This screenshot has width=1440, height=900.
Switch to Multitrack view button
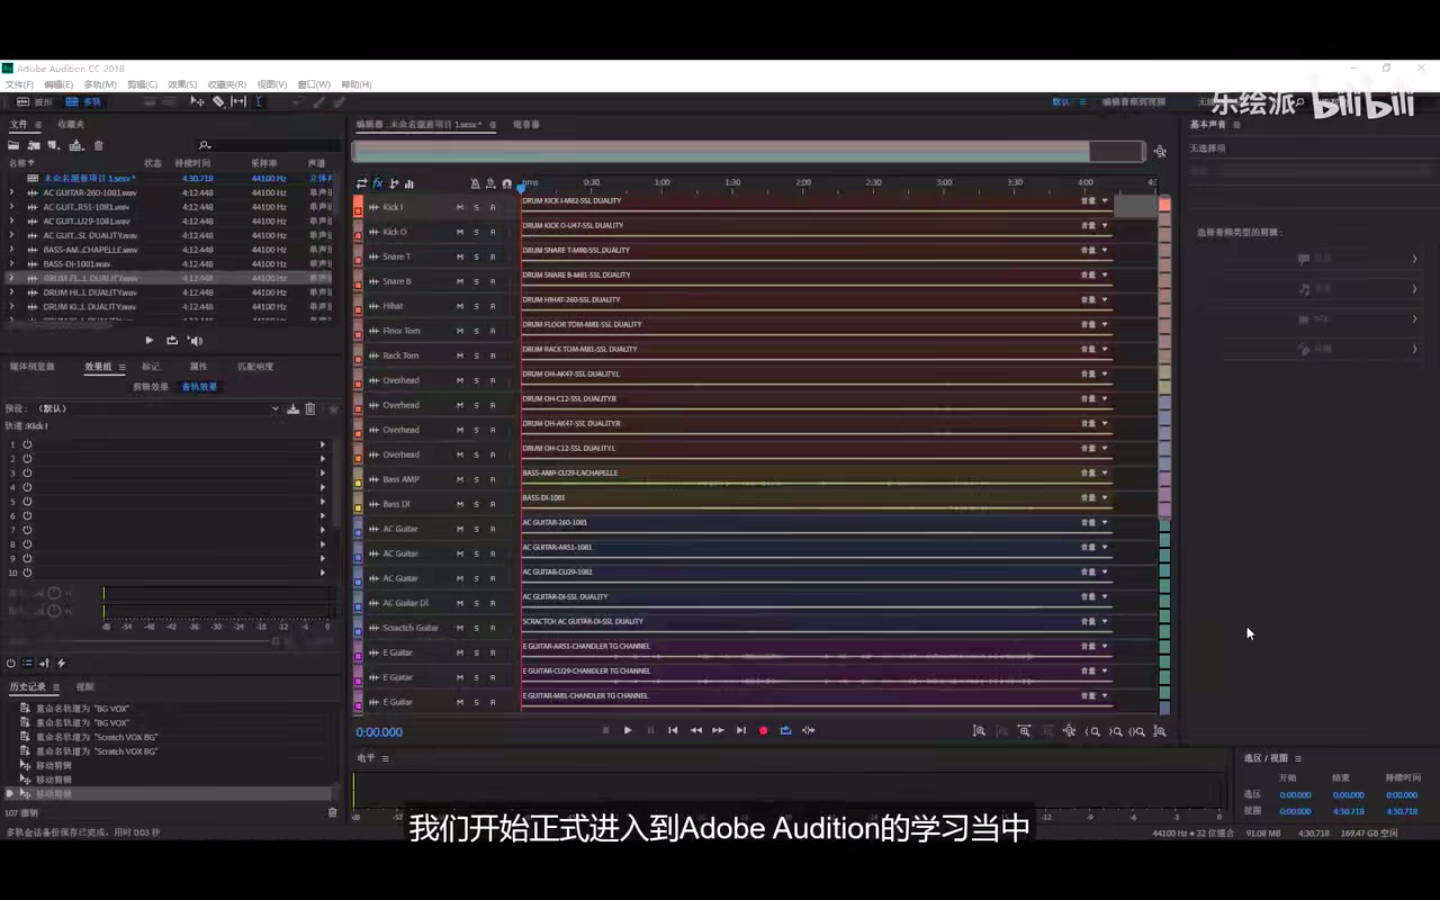click(84, 102)
